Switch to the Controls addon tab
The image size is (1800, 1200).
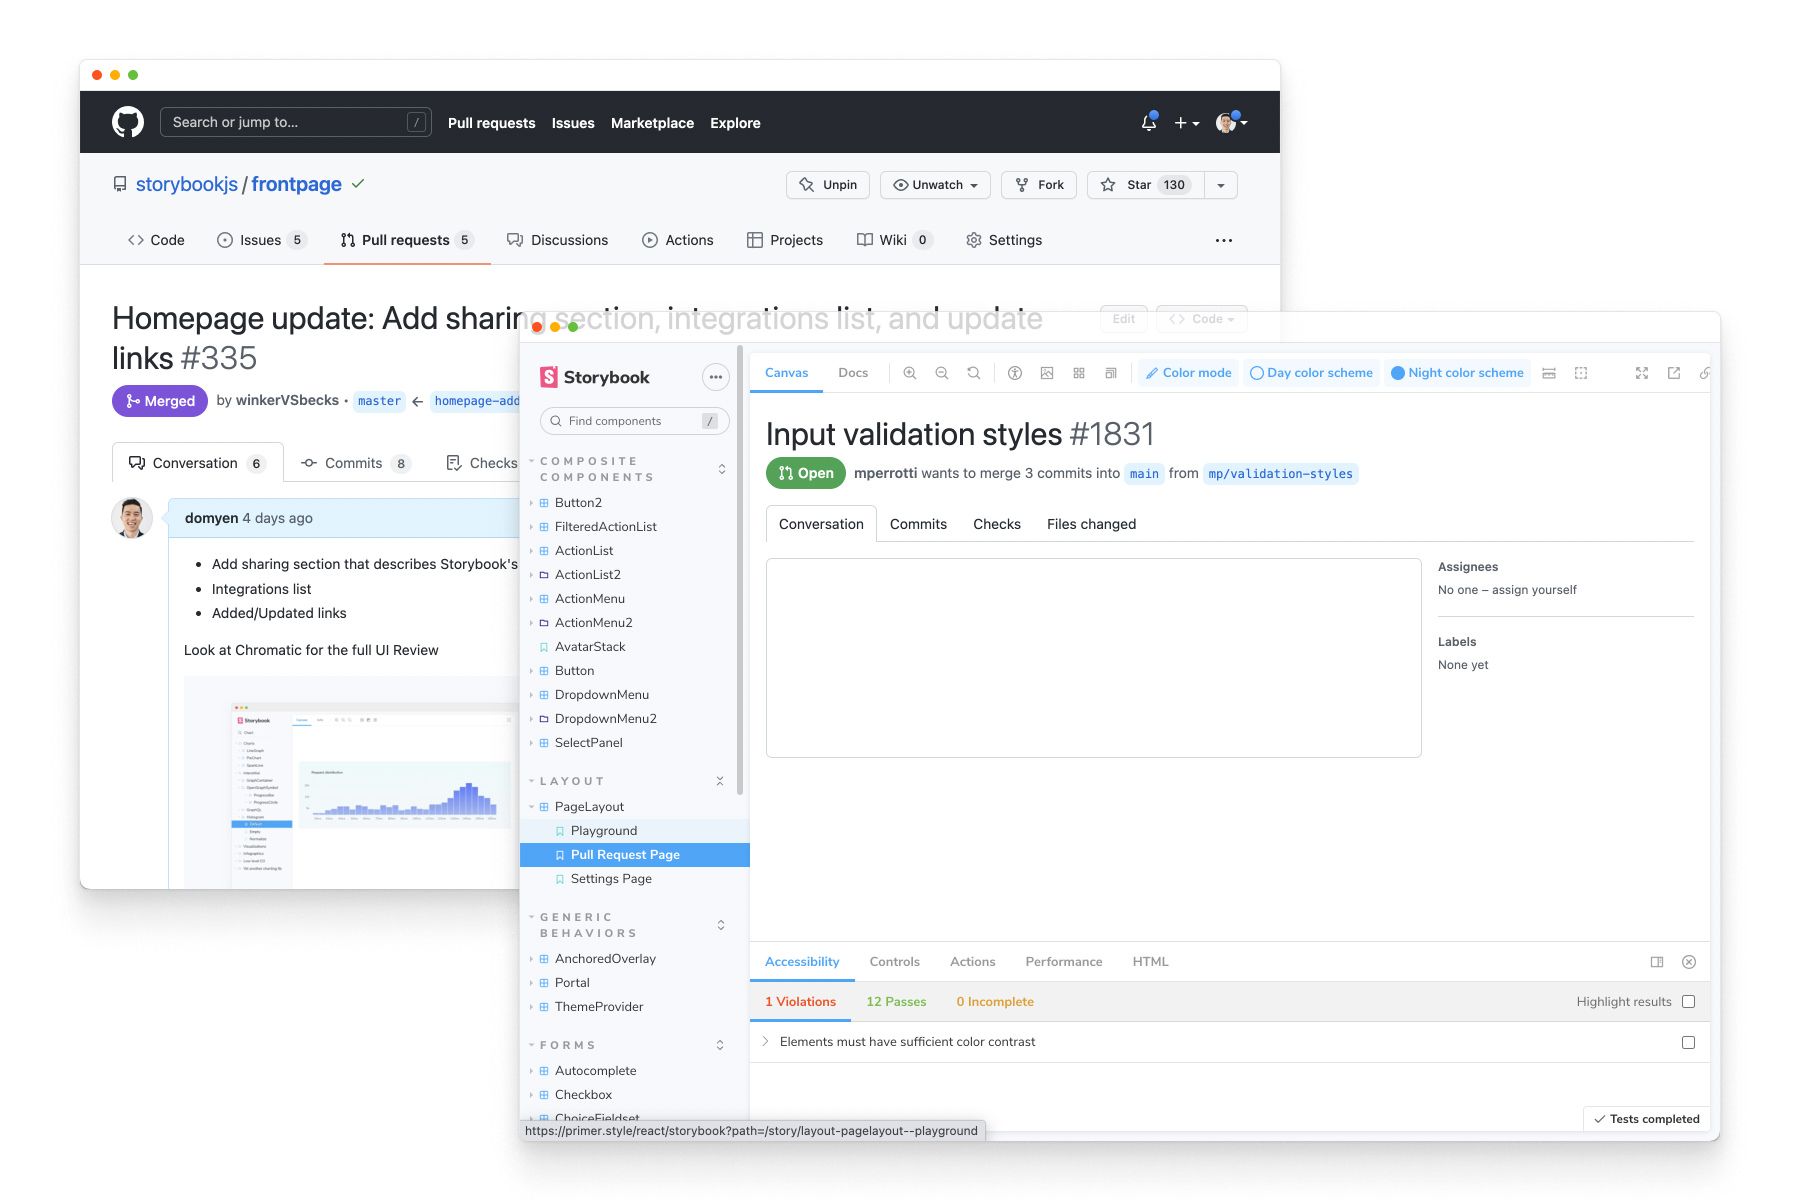[x=895, y=962]
